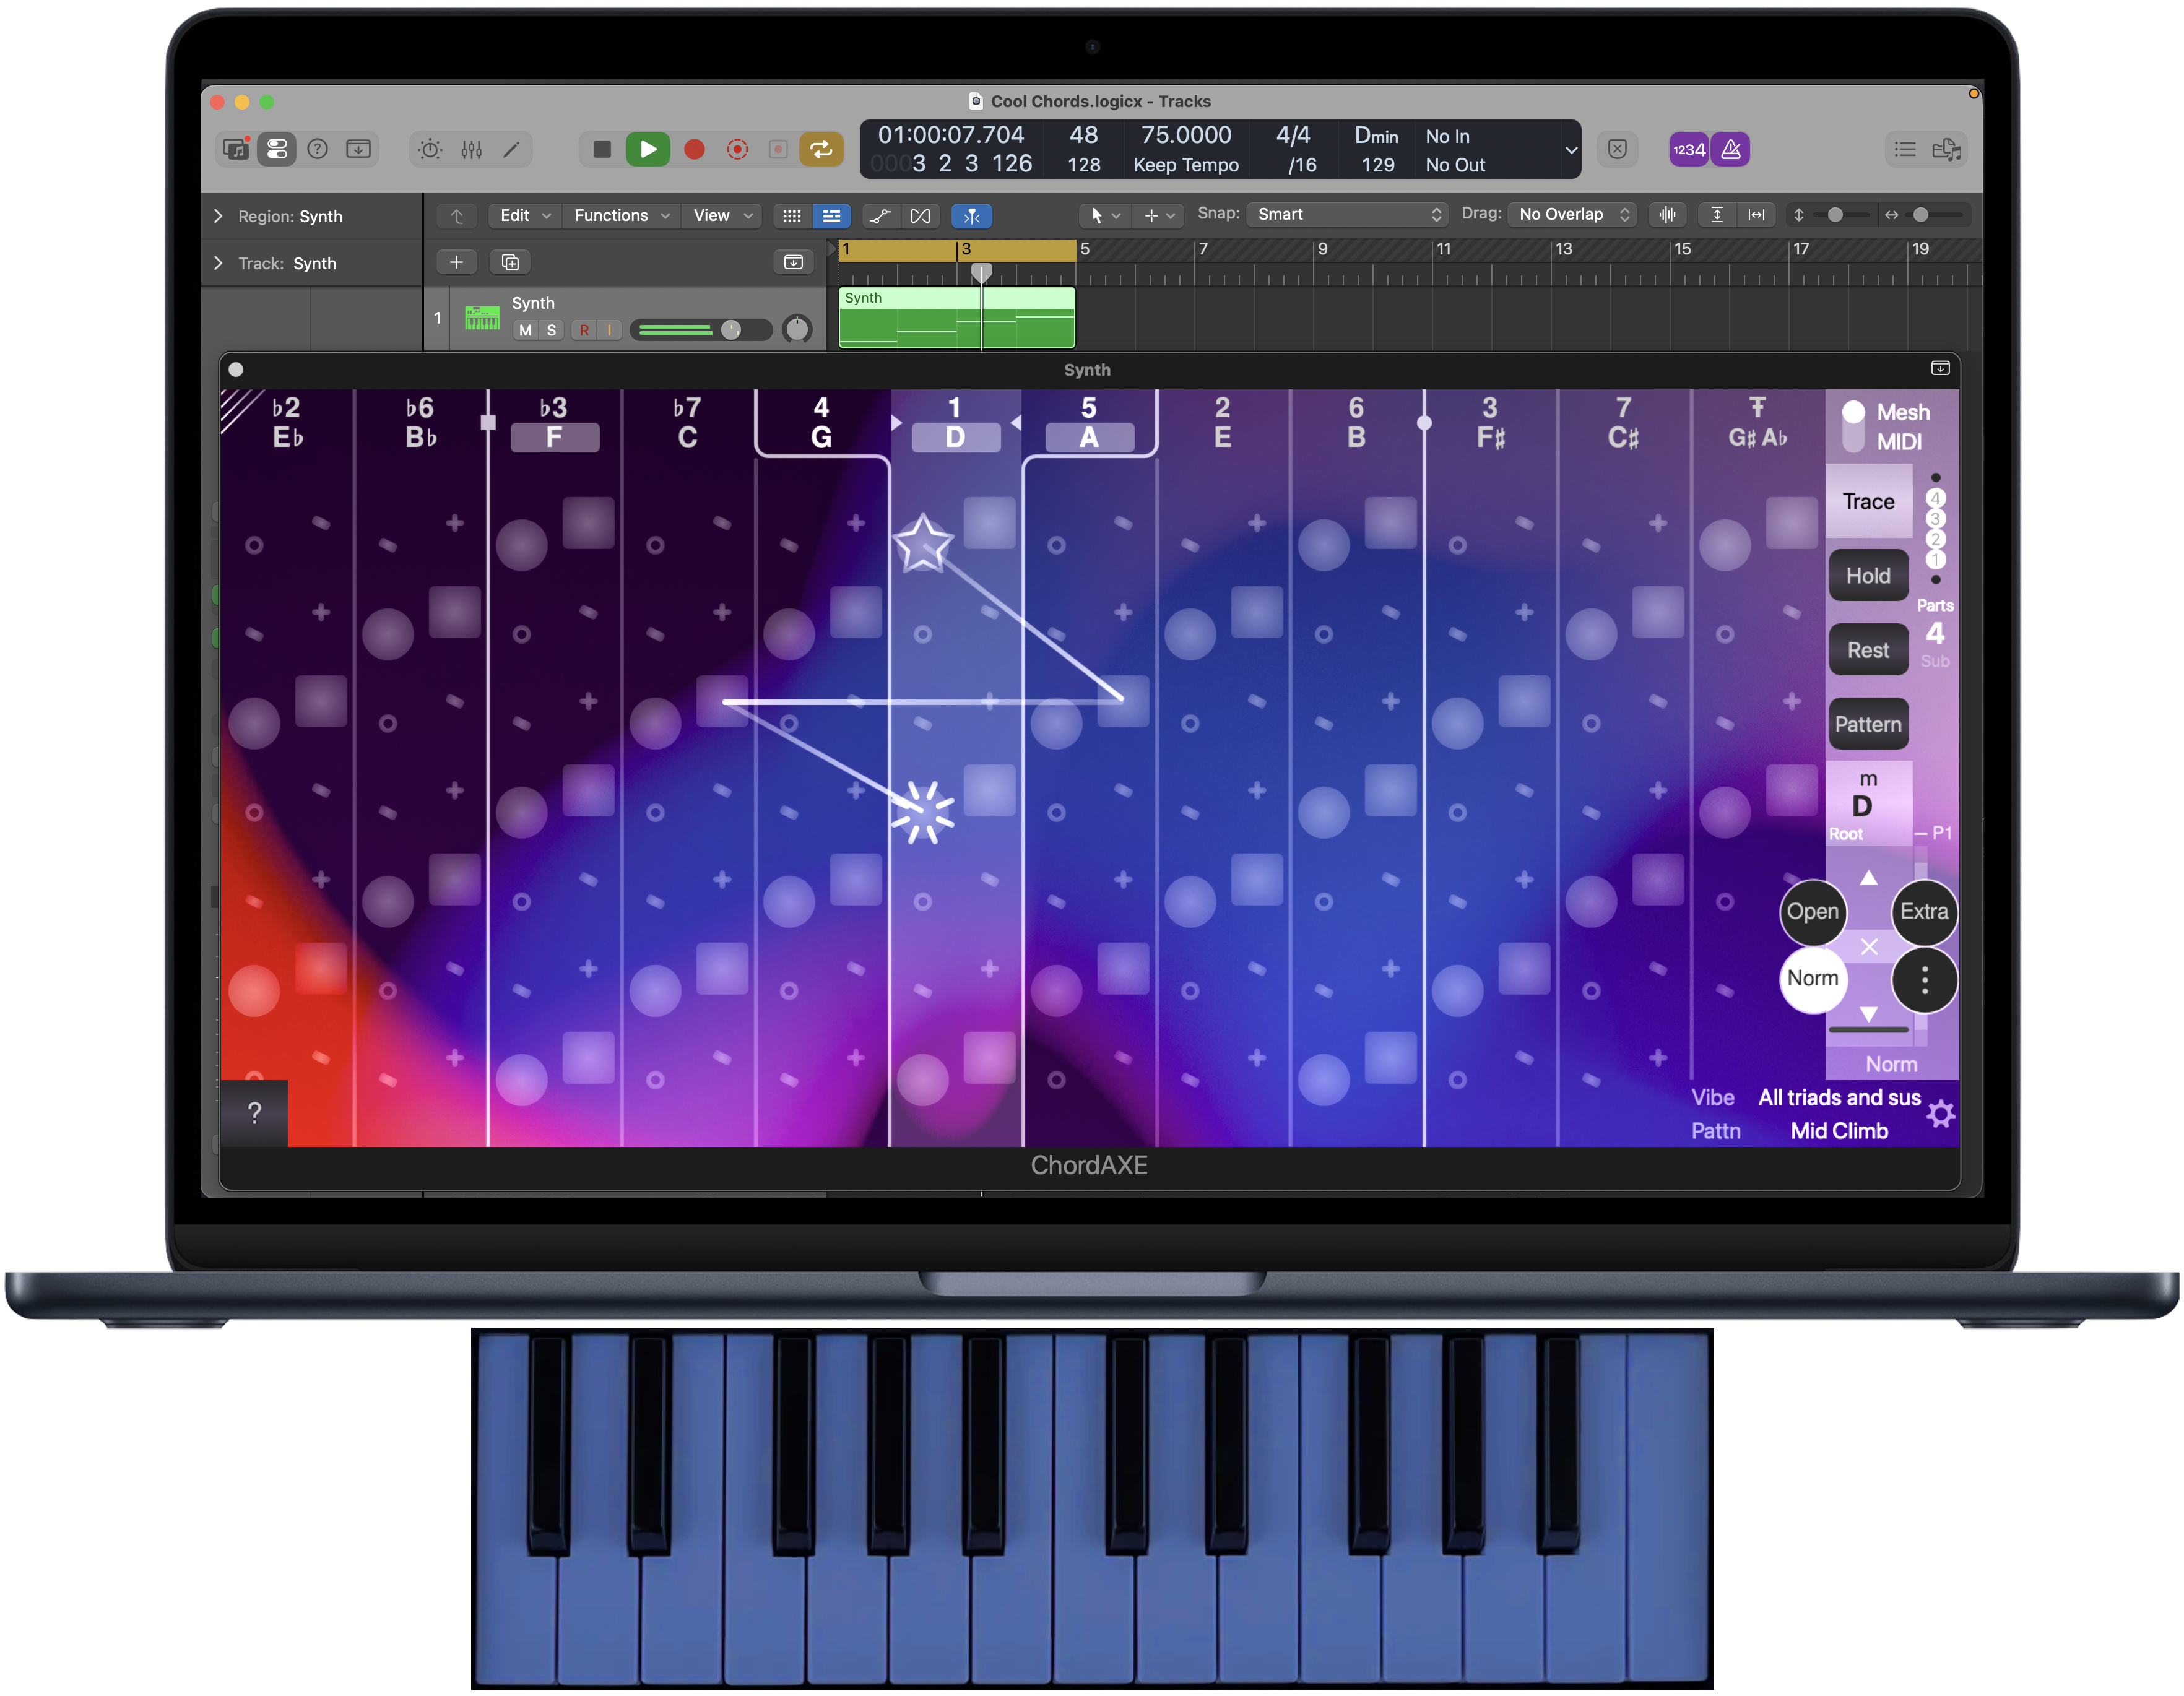Image resolution: width=2184 pixels, height=1696 pixels.
Task: Open the Command-click tool menu
Action: [x=1158, y=215]
